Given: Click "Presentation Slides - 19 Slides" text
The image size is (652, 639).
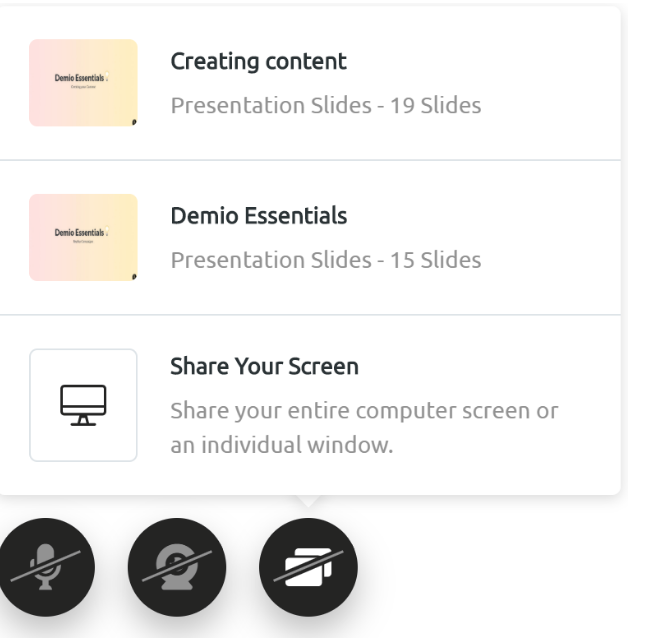Looking at the screenshot, I should [326, 105].
